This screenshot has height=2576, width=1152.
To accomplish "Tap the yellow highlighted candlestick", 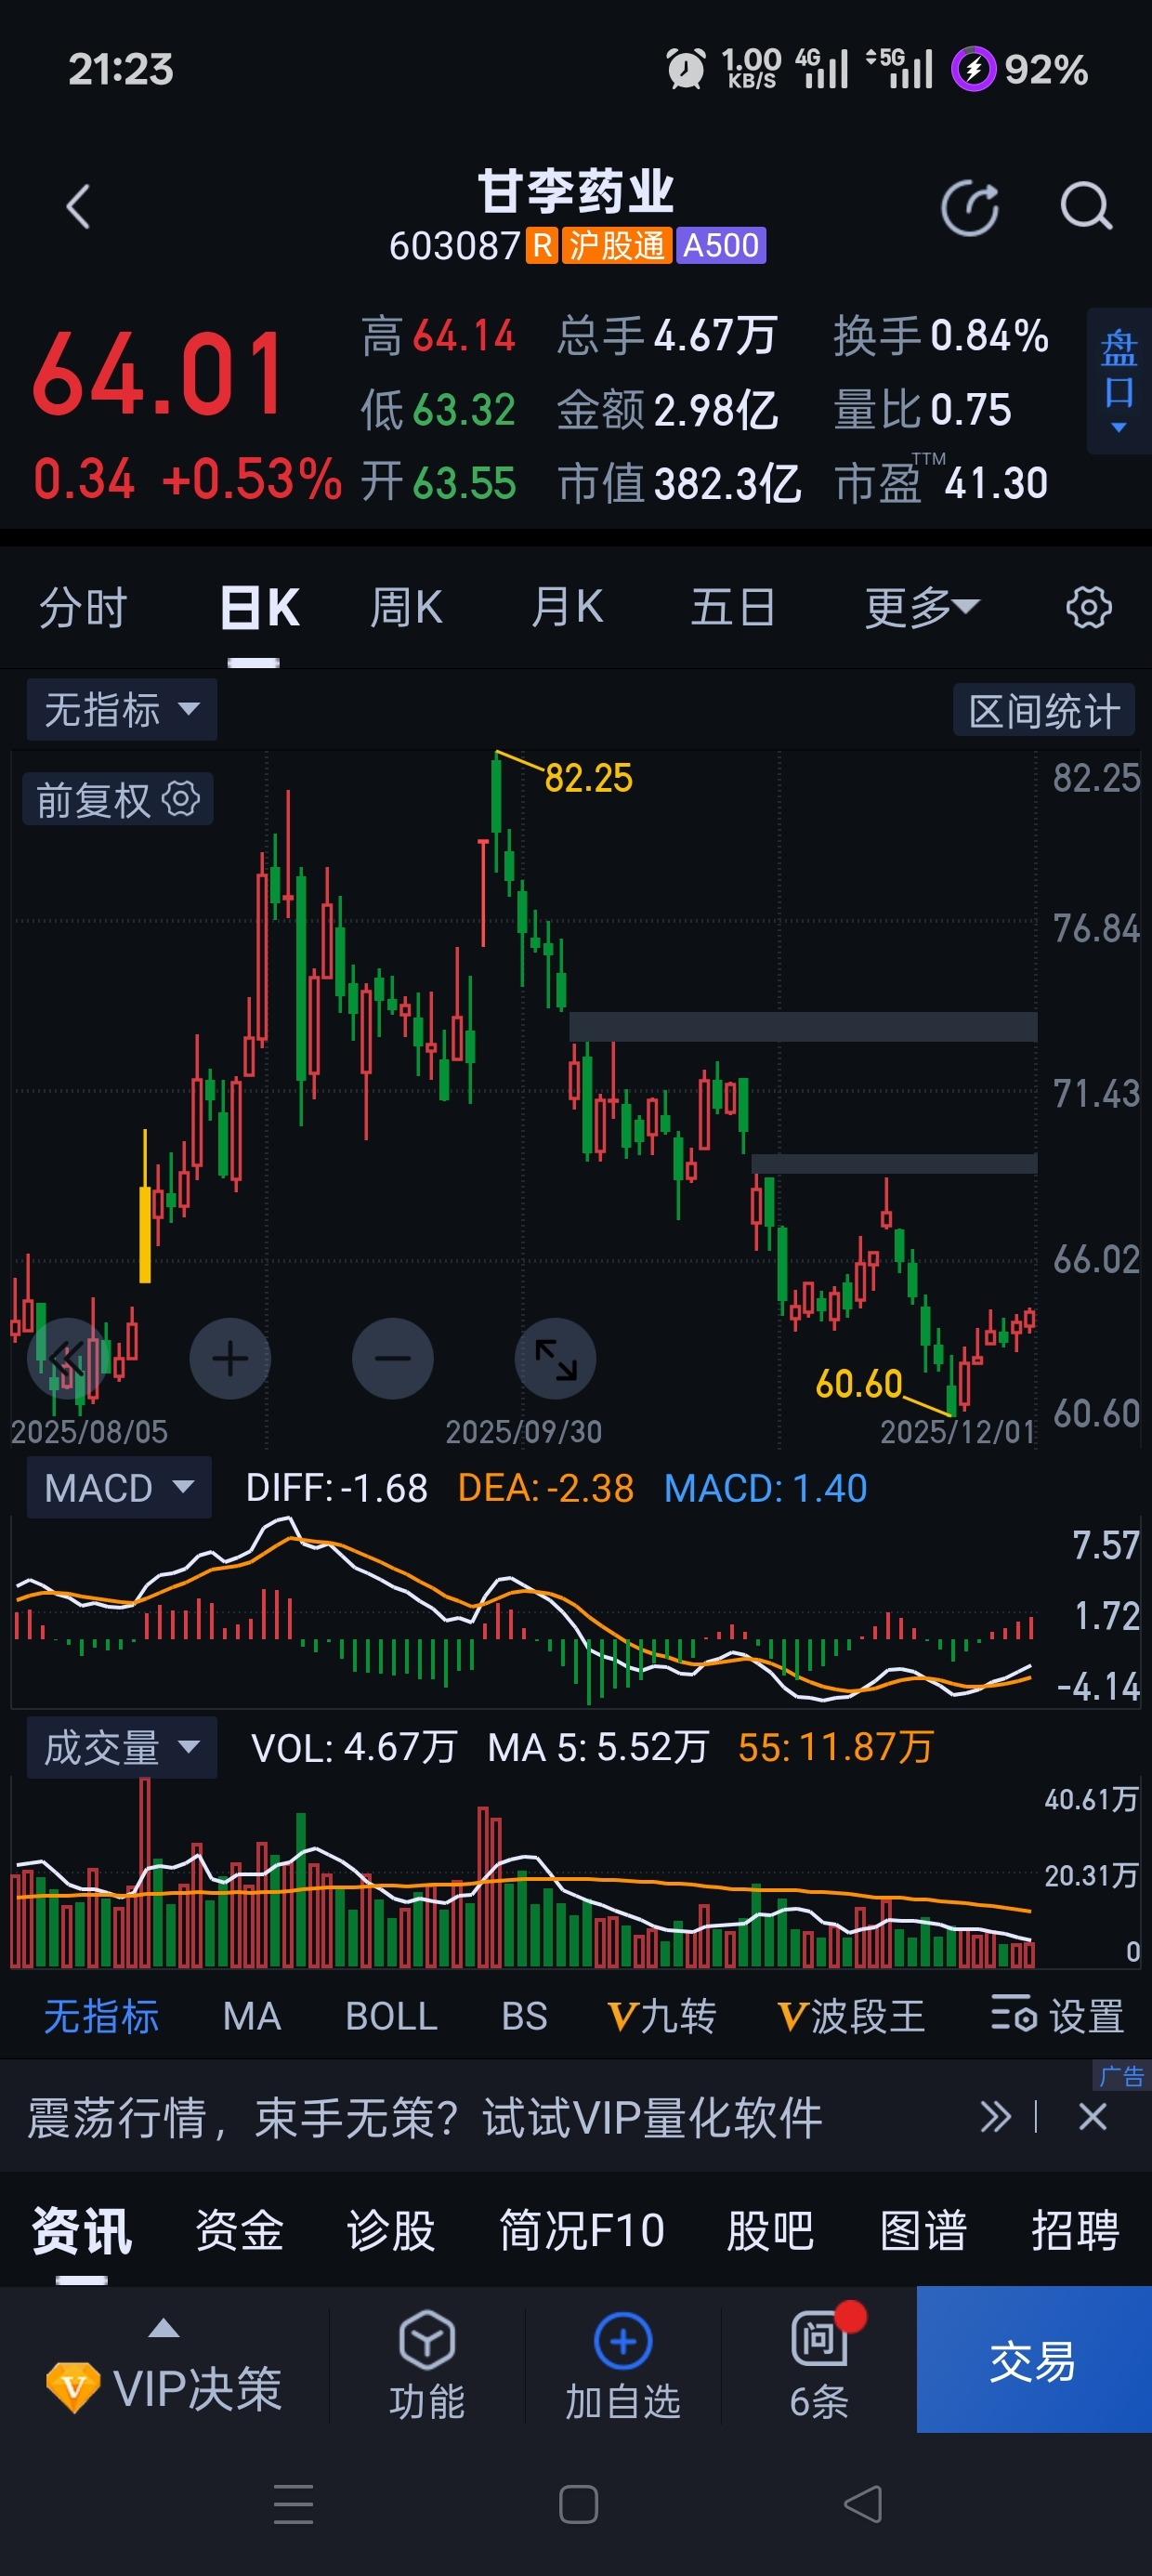I will (145, 1206).
